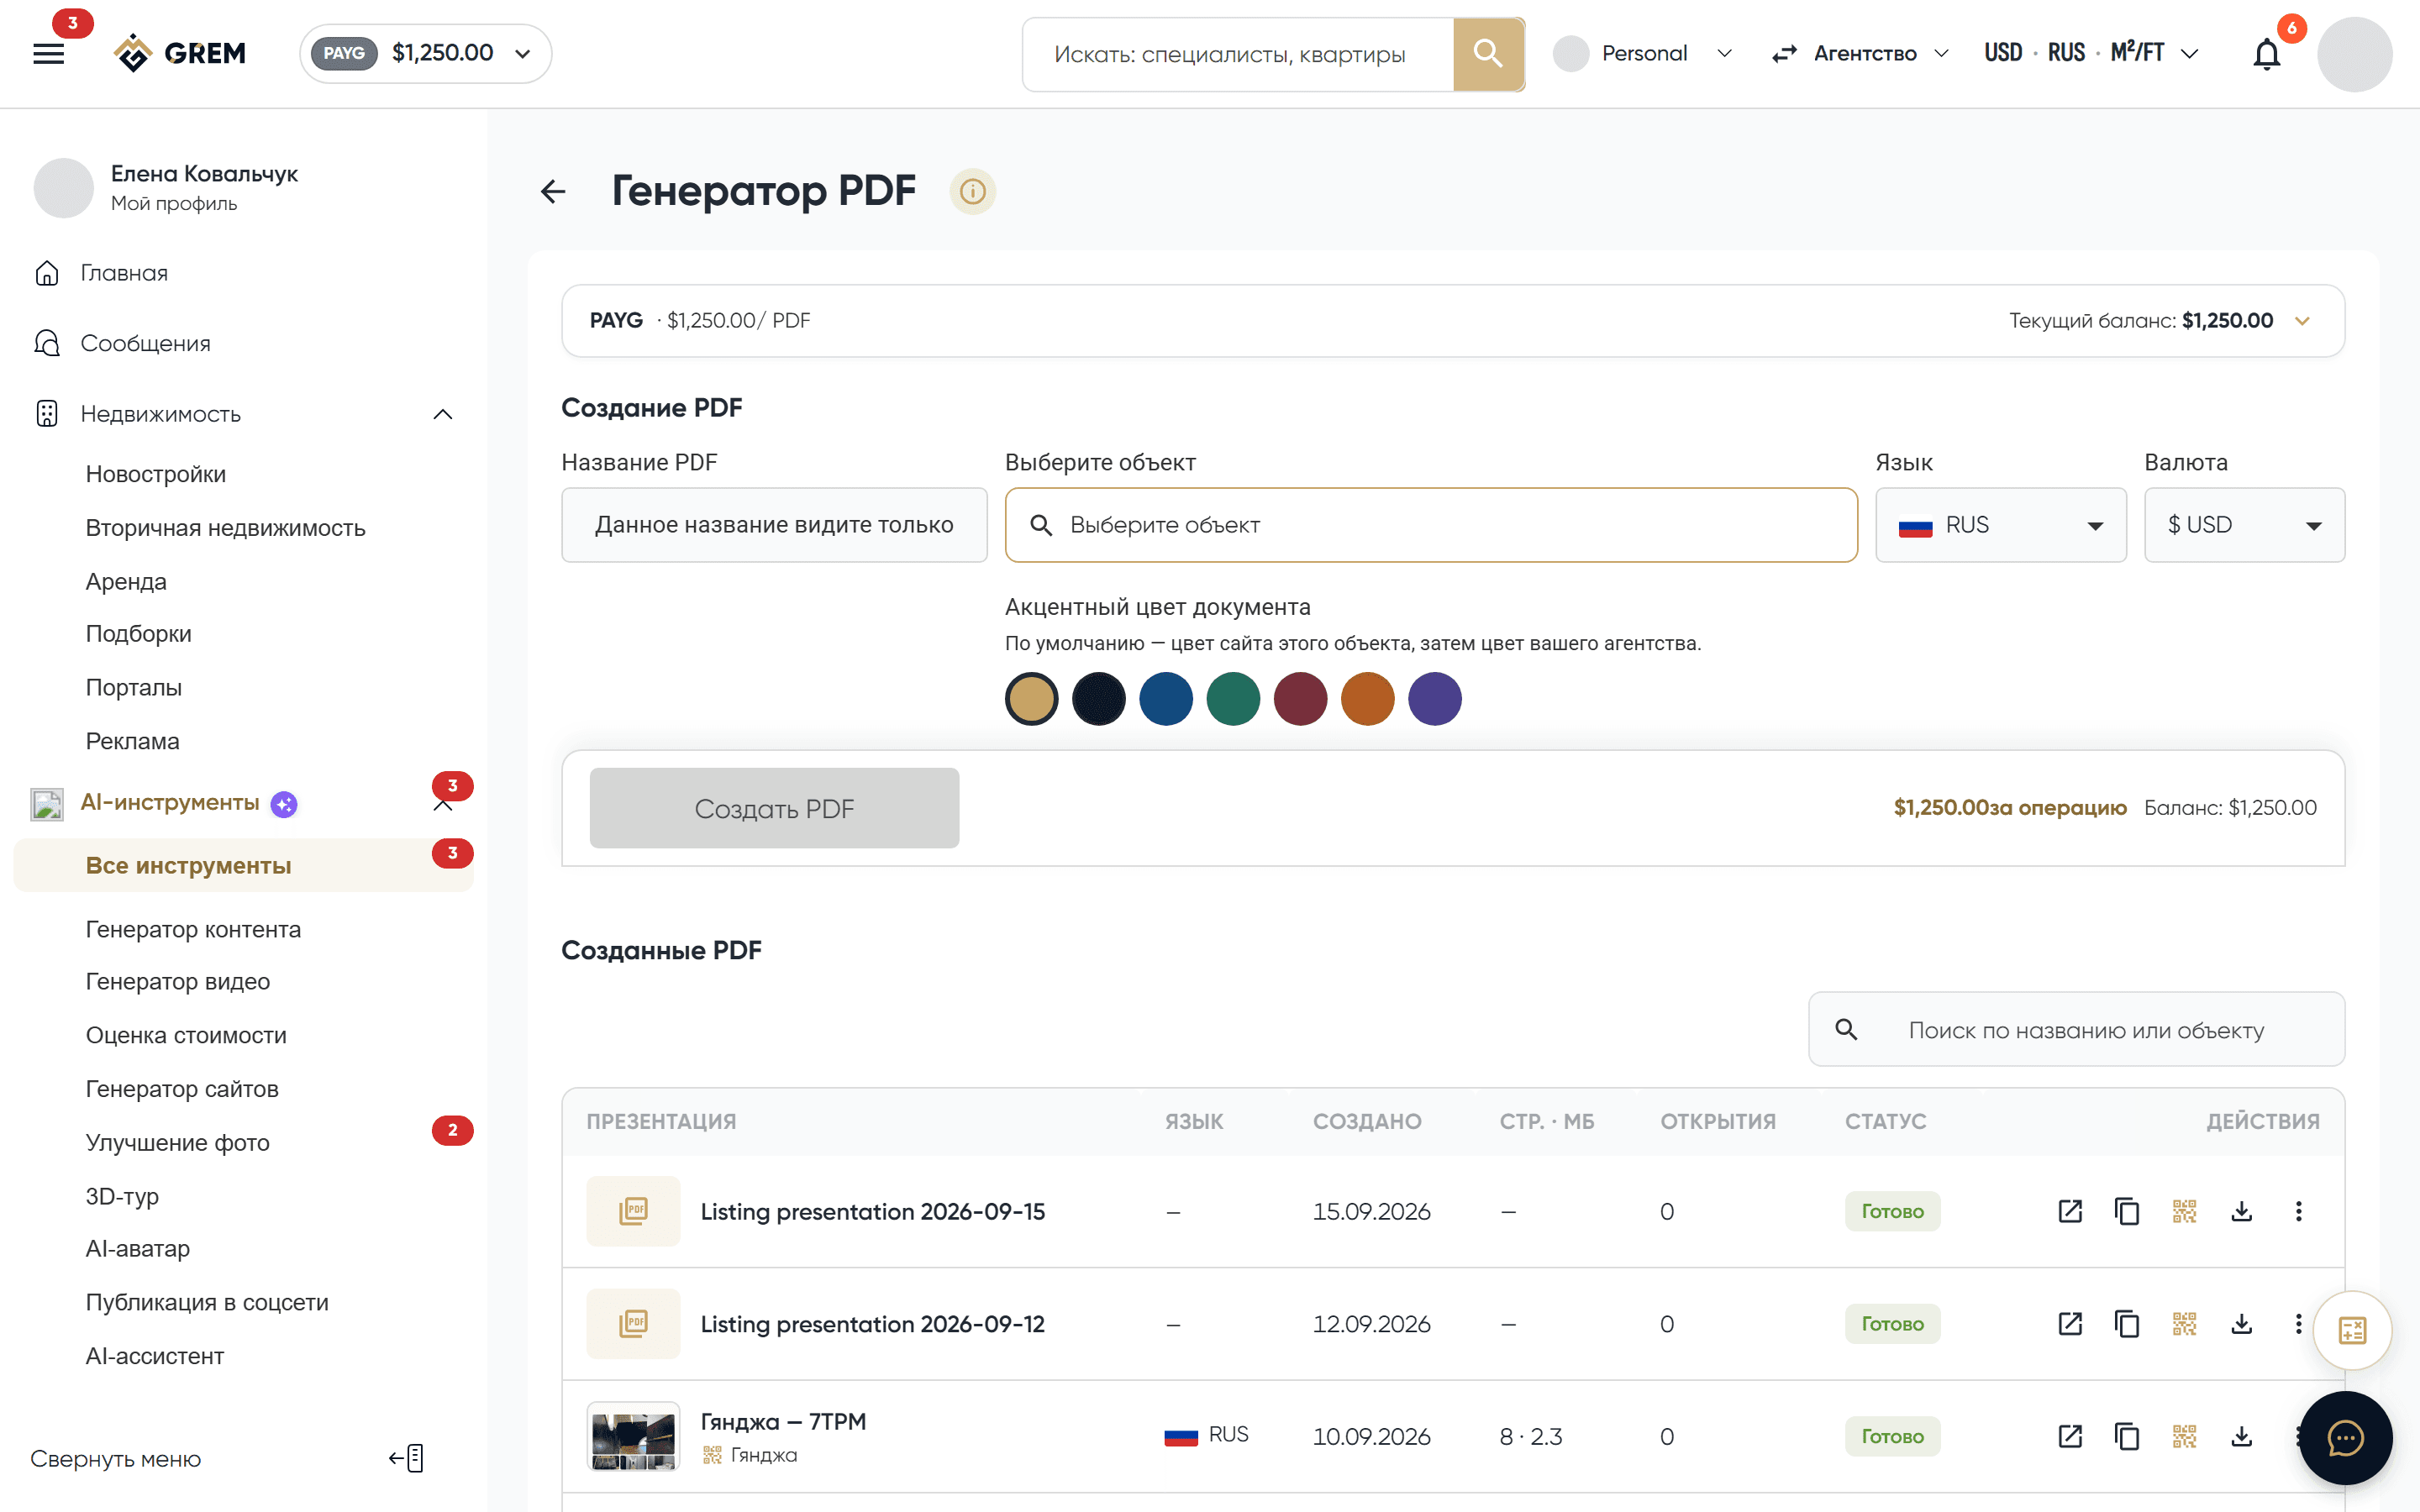Open Listing presentation 2026-09-15 in new tab

pos(2070,1211)
